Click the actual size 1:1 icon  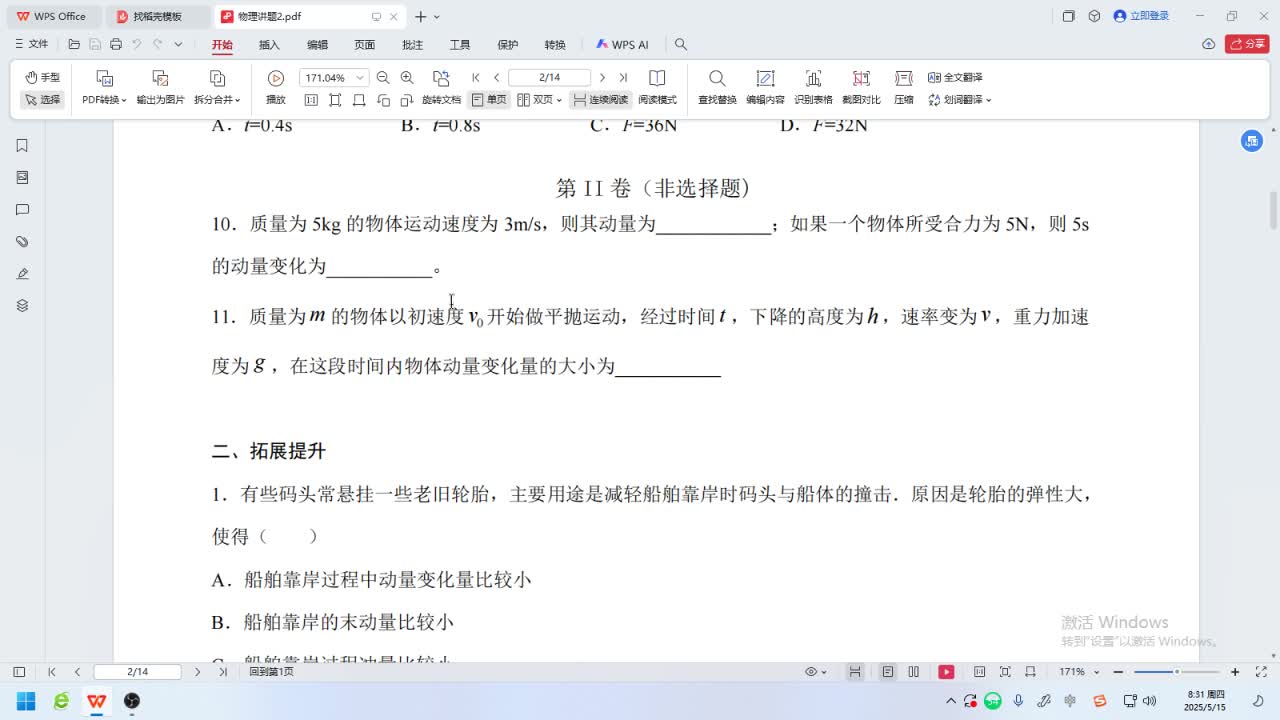tap(311, 100)
